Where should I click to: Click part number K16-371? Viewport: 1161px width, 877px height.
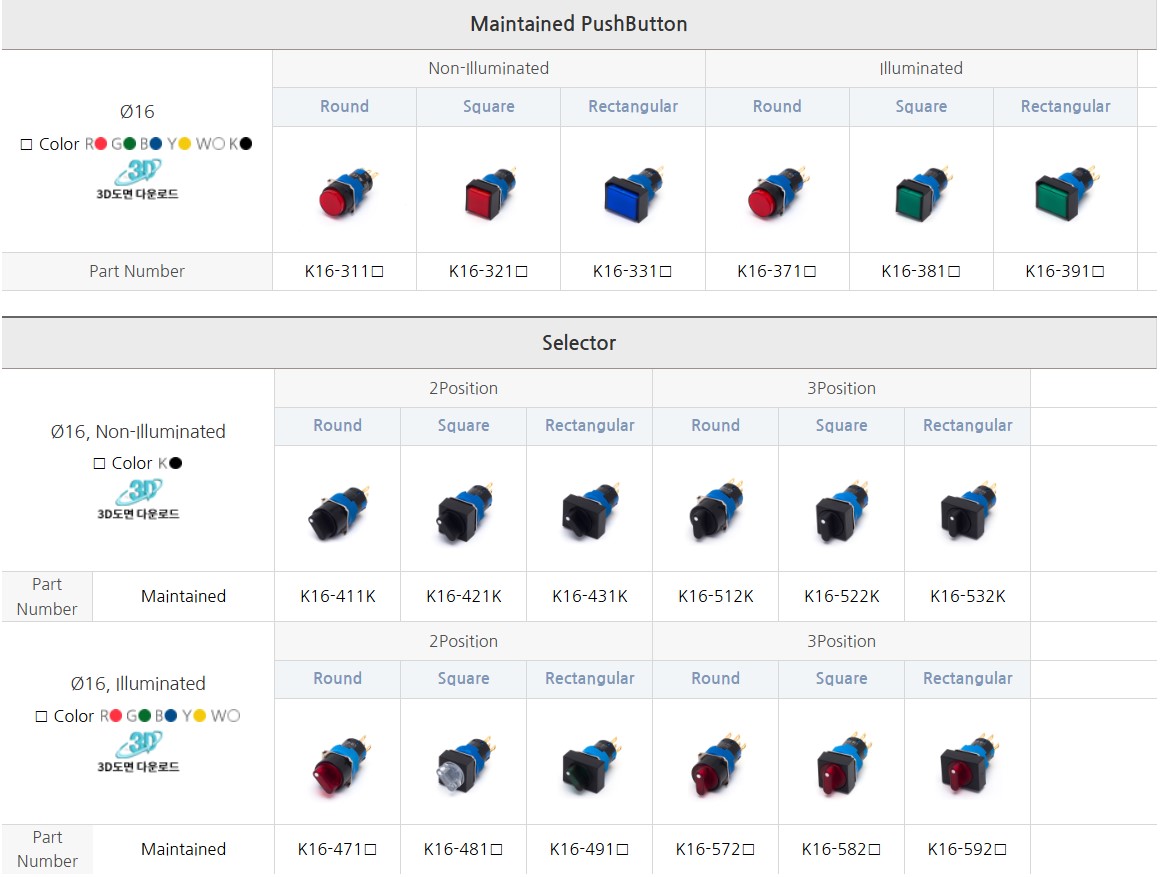point(777,271)
